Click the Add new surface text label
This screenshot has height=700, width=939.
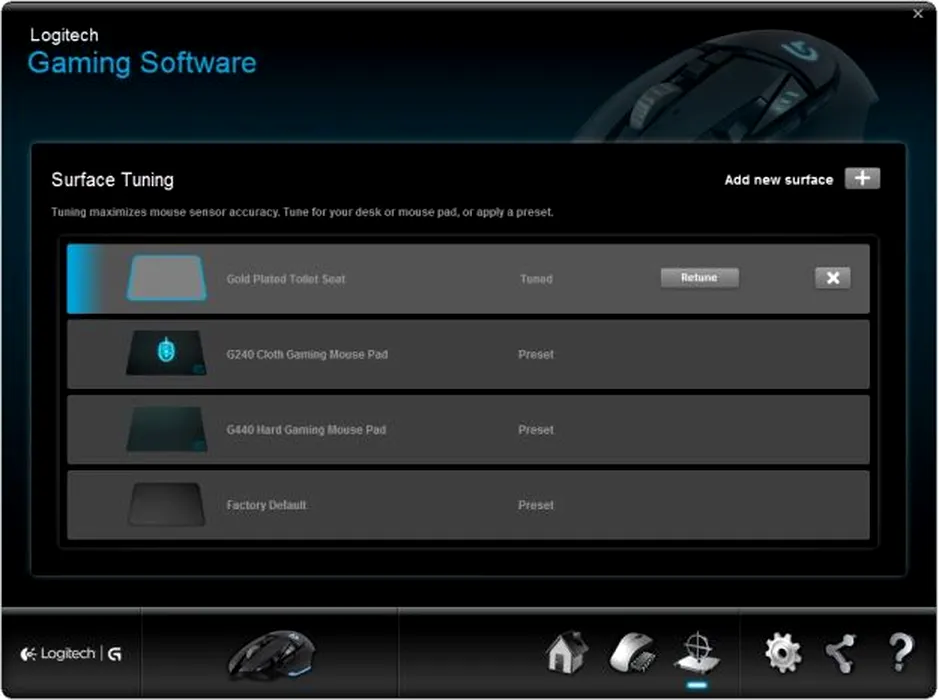pos(778,180)
